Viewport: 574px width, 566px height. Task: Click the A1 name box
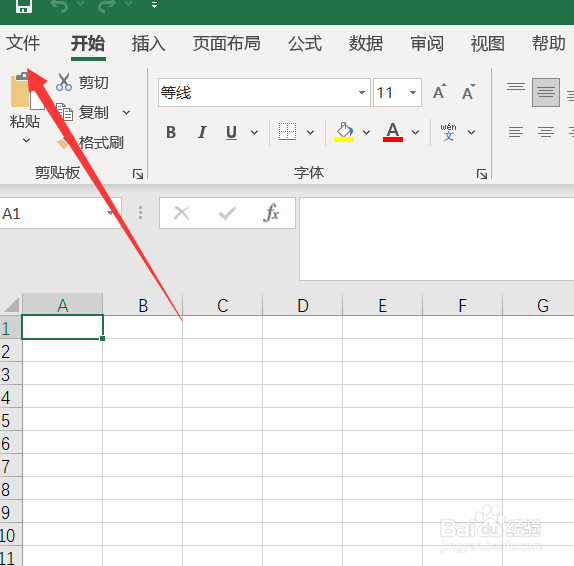(60, 213)
